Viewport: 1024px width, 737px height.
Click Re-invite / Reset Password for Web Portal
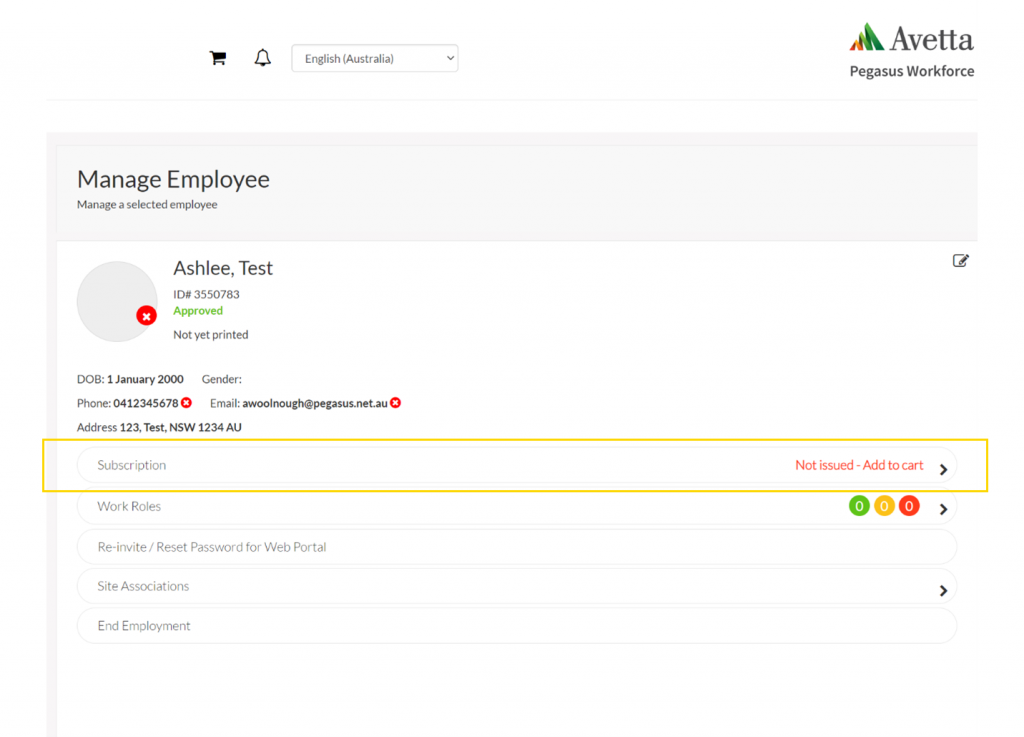point(517,547)
